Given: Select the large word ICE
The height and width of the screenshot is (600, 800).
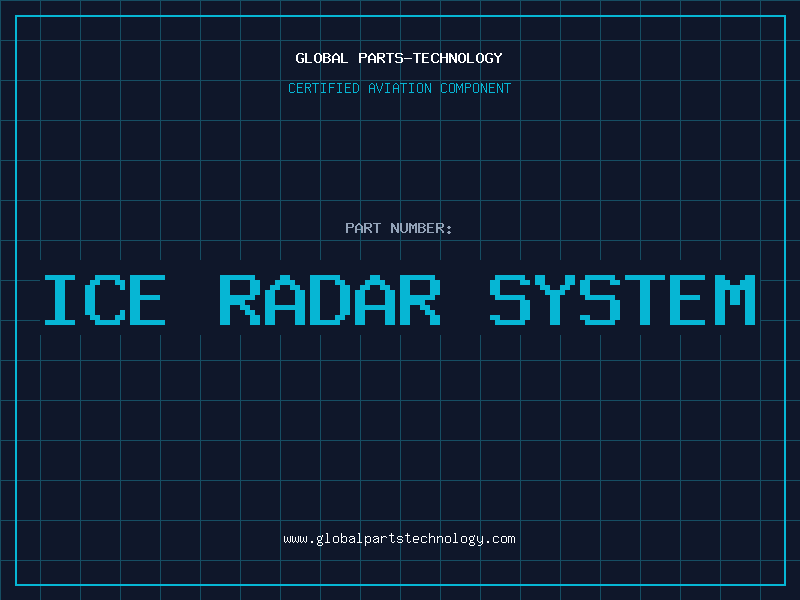Looking at the screenshot, I should coord(105,300).
